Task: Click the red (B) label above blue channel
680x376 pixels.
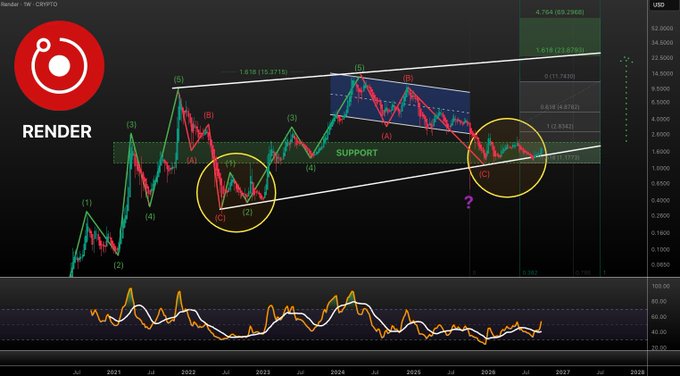Action: 408,78
